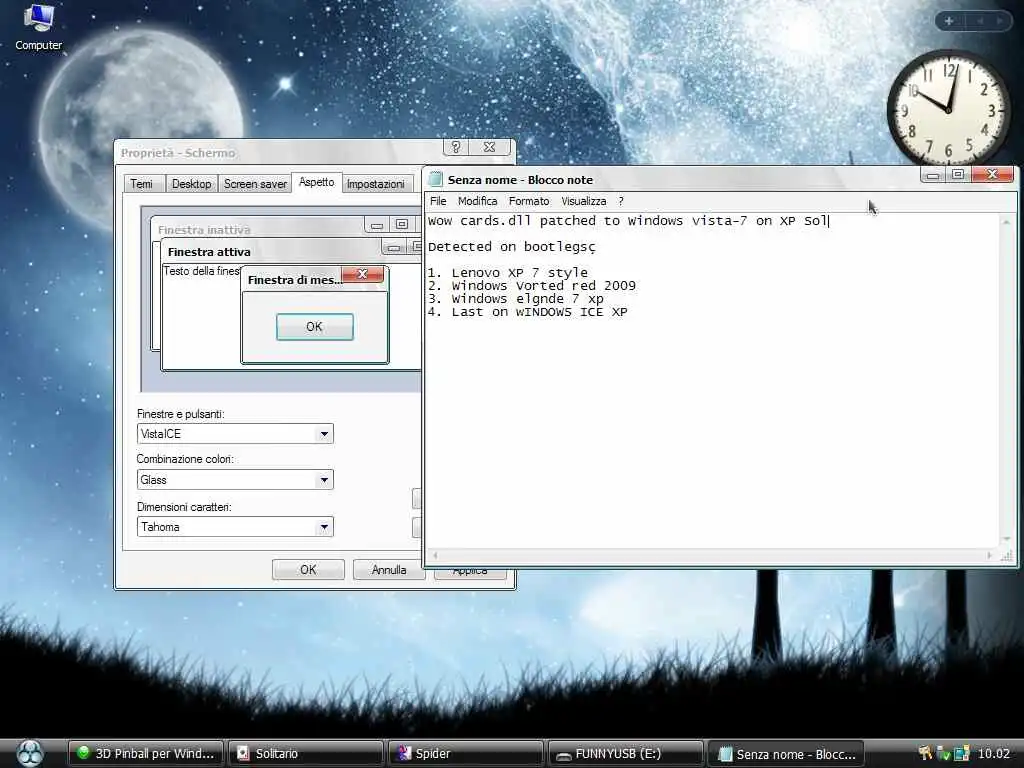The height and width of the screenshot is (768, 1024).
Task: Expand the Dimensioni caratteri dropdown (Tahoma)
Action: tap(324, 527)
